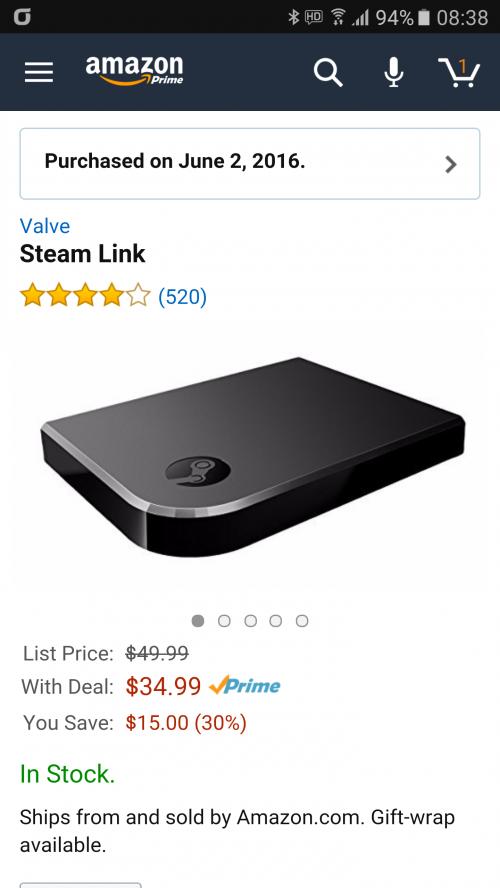The image size is (500, 888).
Task: Tap the Wi-Fi status icon
Action: pos(339,18)
